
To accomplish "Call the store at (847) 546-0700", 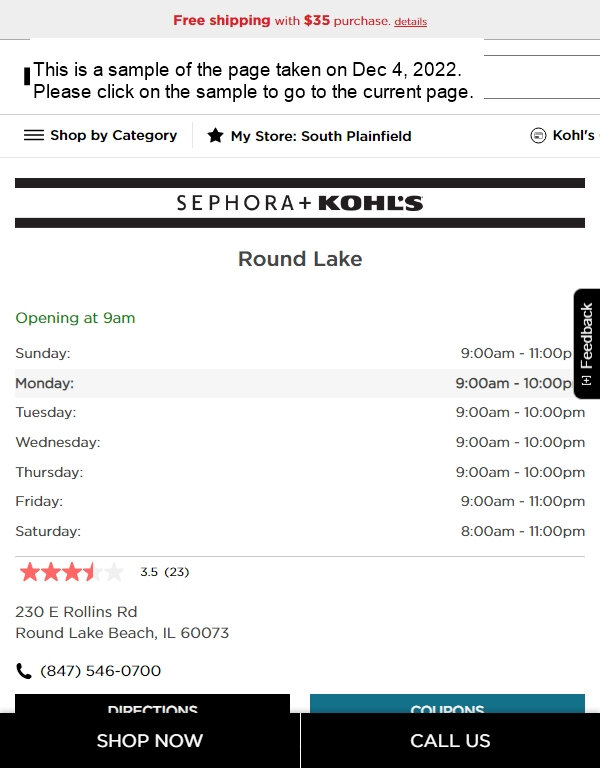I will tap(100, 671).
